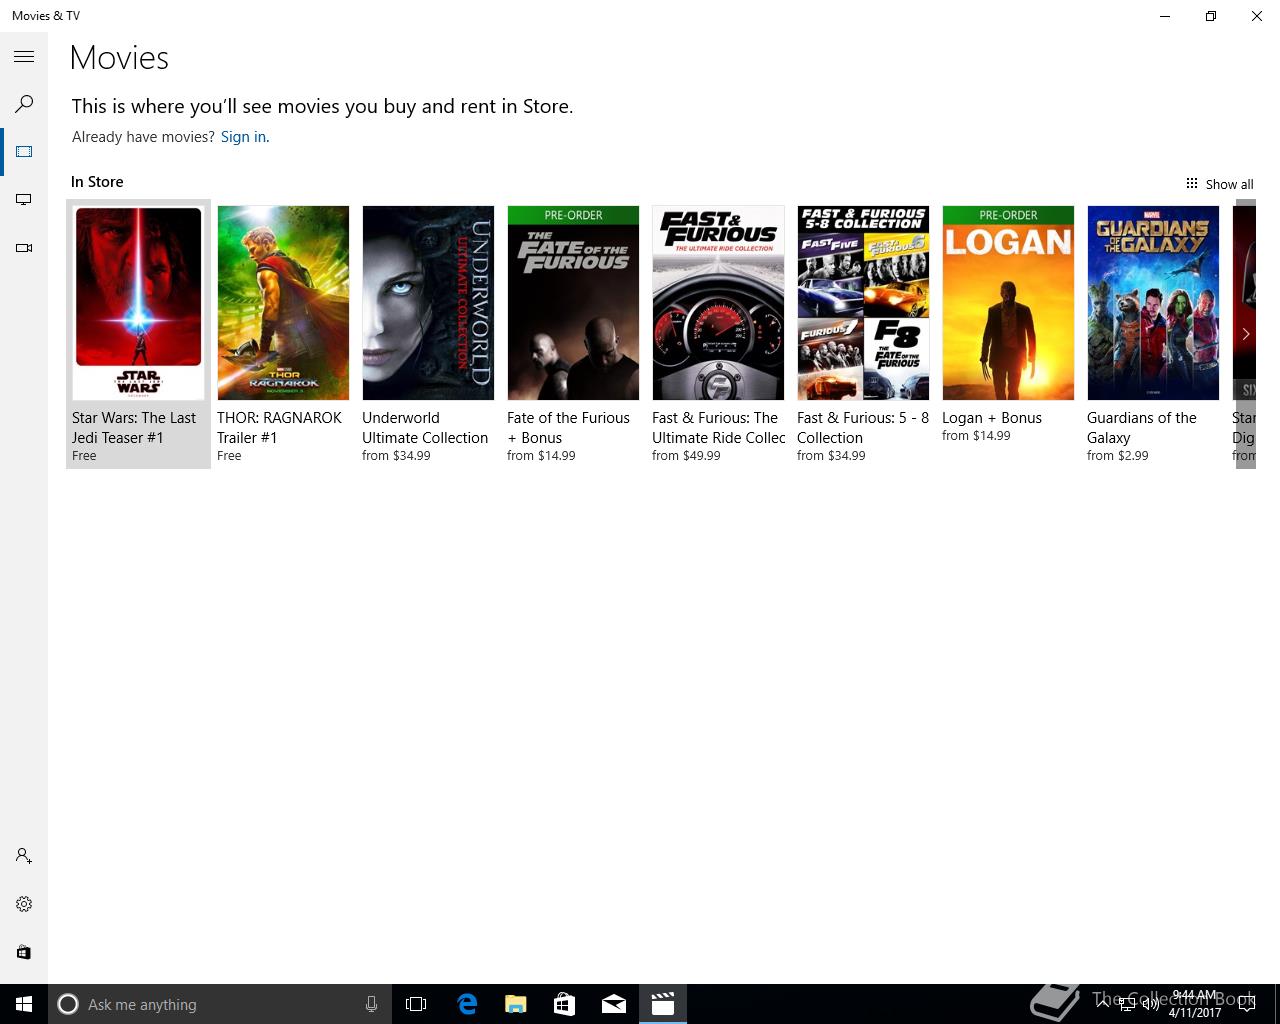Click 'Star Wars: The Last Jedi Teaser #1' title
The height and width of the screenshot is (1024, 1280).
click(x=134, y=428)
